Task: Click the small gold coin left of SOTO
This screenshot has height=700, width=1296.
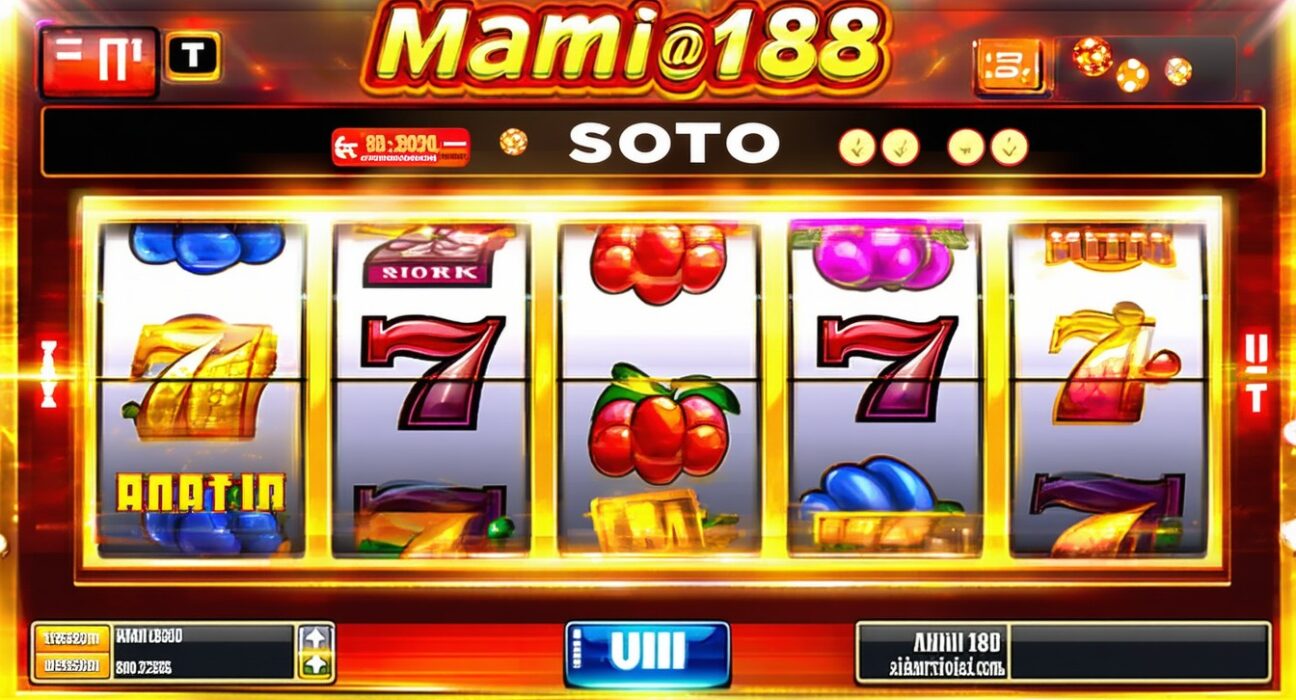Action: click(x=513, y=141)
